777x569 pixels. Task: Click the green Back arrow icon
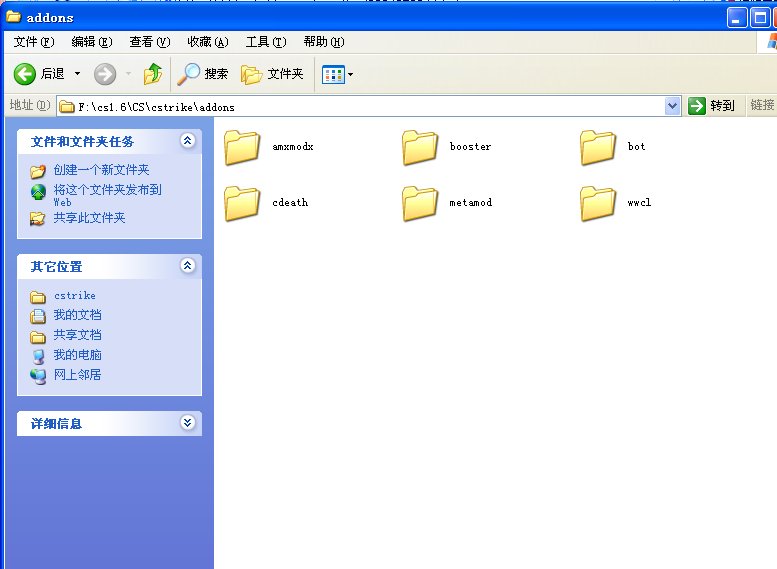pyautogui.click(x=24, y=74)
